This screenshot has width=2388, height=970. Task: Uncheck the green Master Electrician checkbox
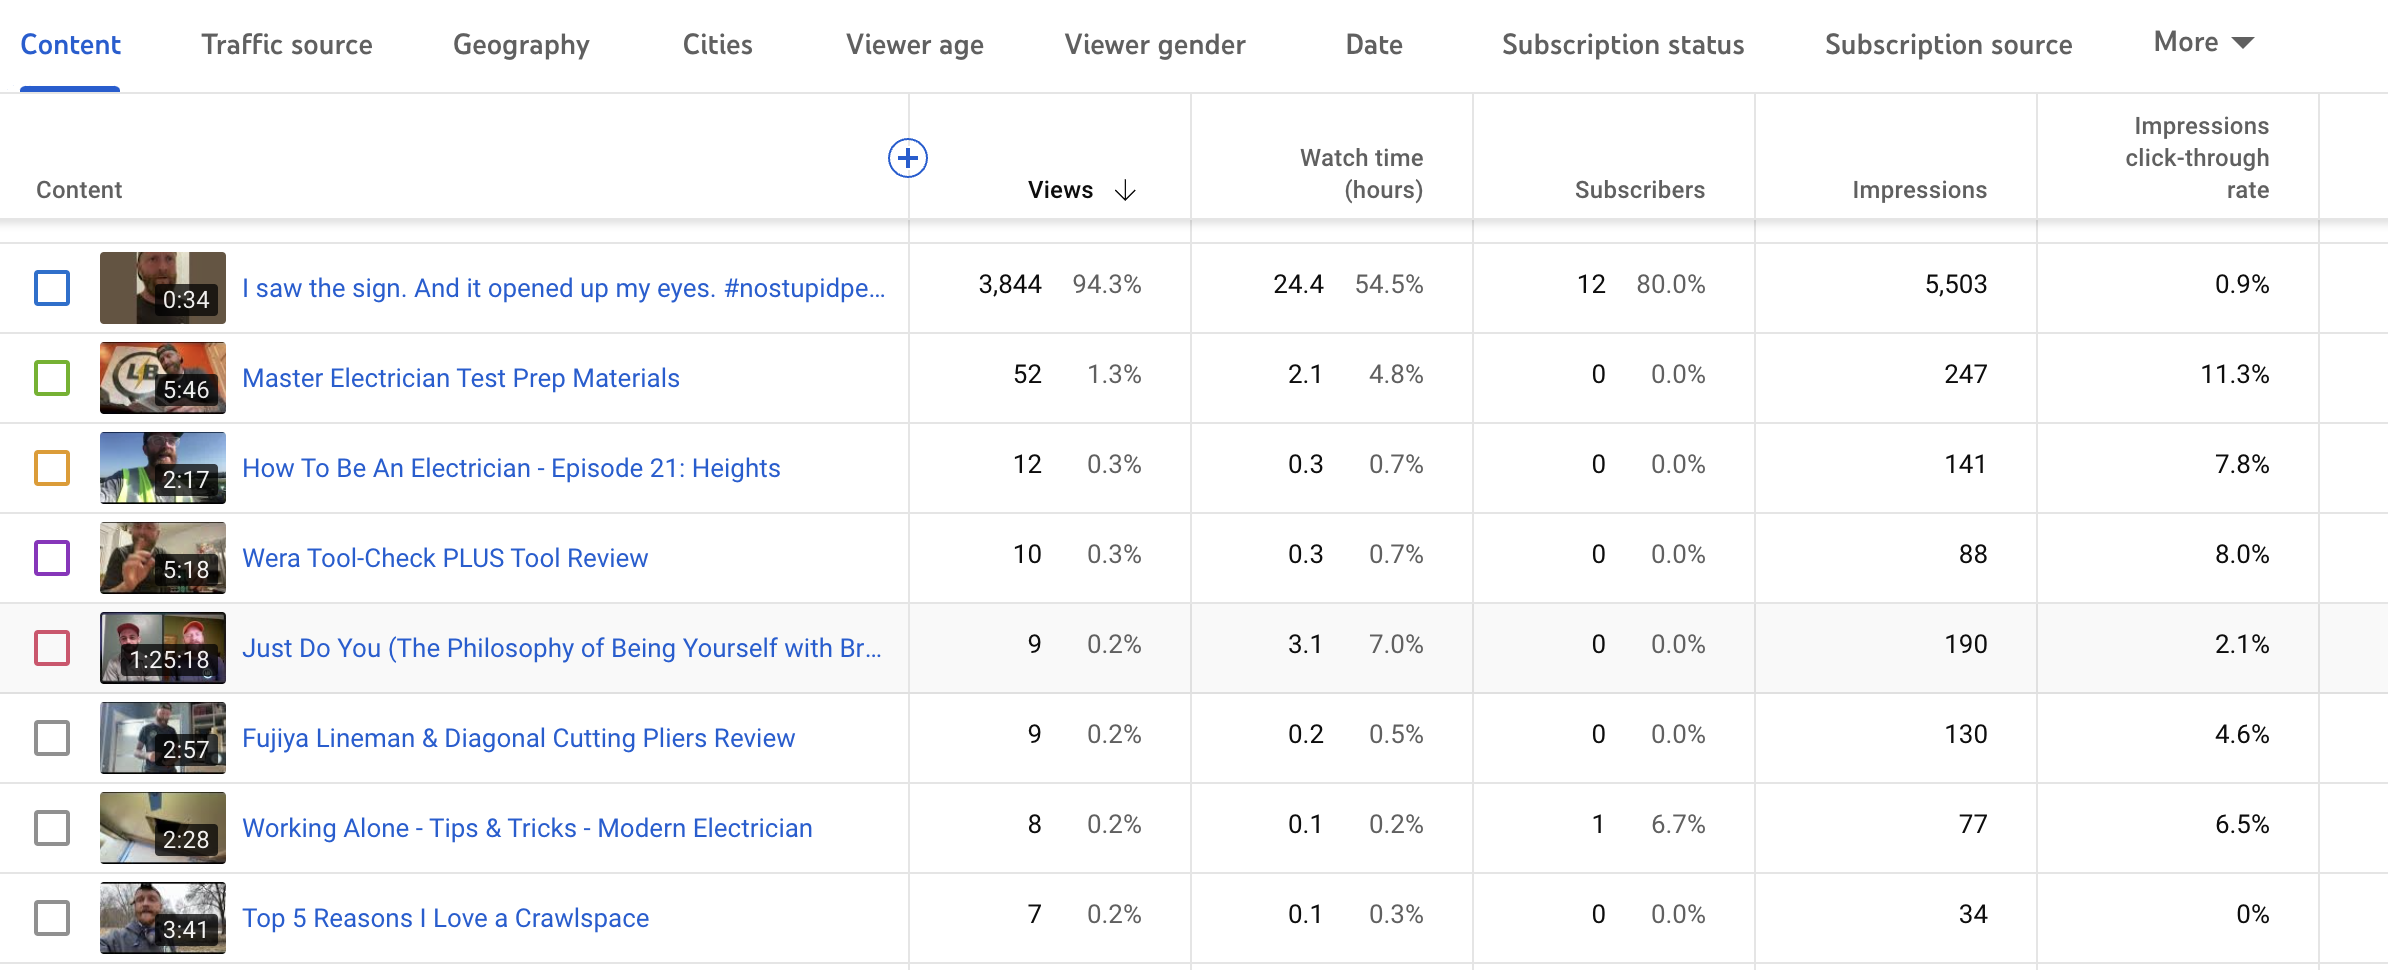pyautogui.click(x=51, y=377)
